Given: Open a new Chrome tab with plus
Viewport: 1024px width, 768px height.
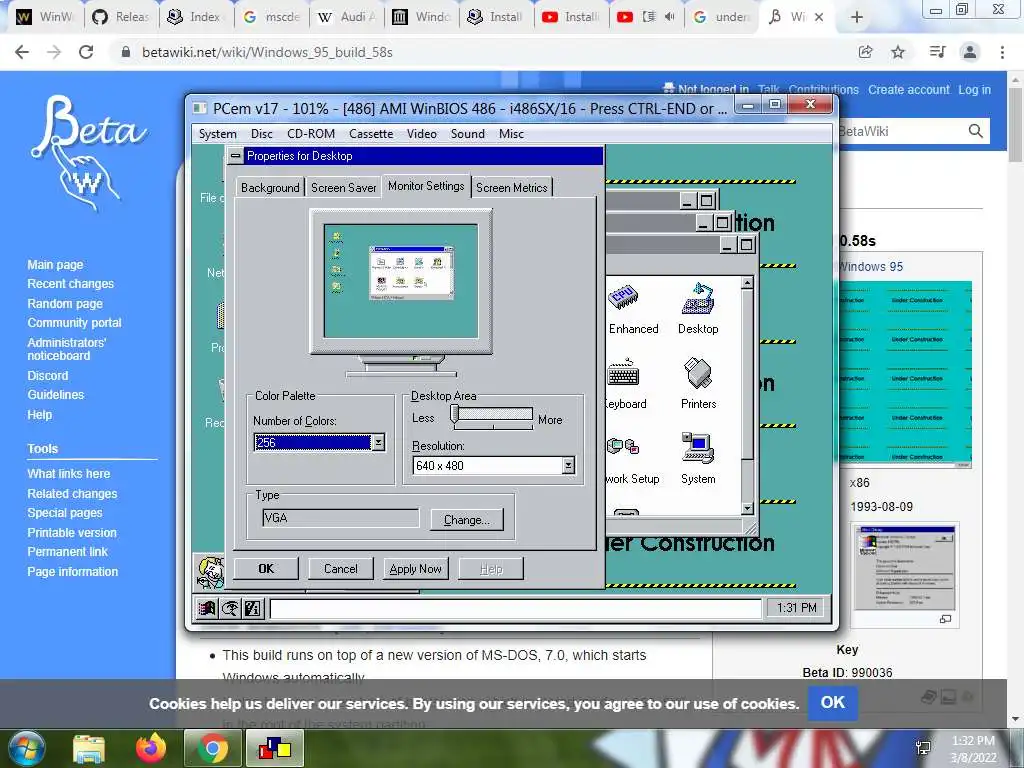Looking at the screenshot, I should coord(857,18).
